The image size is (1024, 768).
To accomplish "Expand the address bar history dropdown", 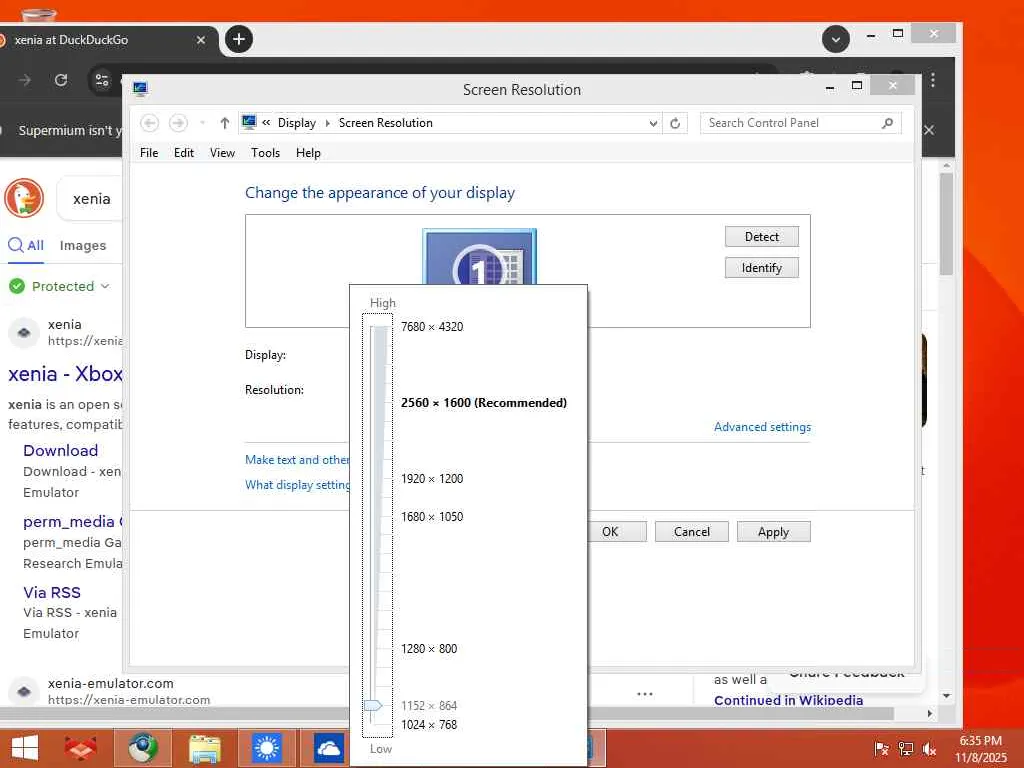I will tap(652, 123).
